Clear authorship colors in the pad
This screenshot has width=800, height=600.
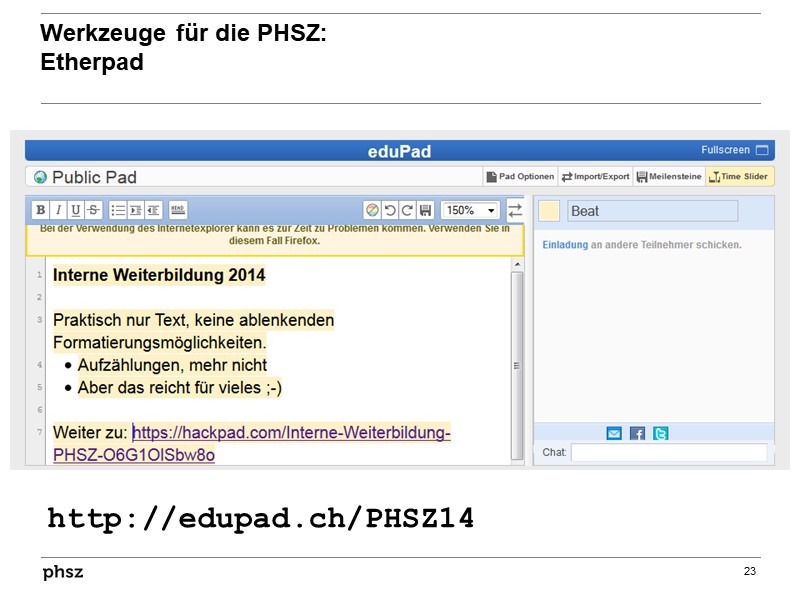371,209
